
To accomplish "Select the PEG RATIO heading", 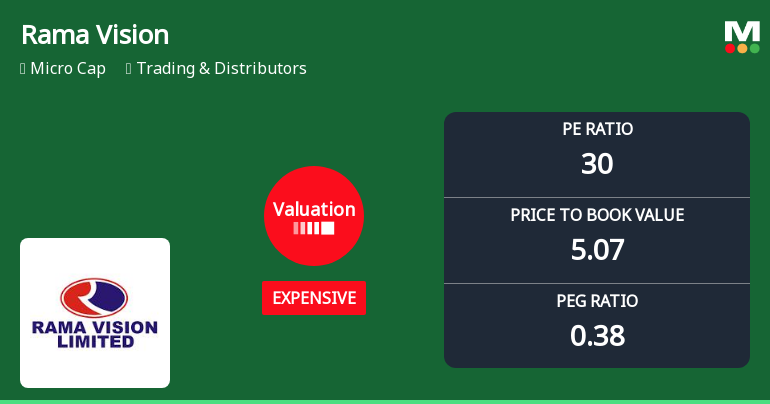I will click(597, 301).
